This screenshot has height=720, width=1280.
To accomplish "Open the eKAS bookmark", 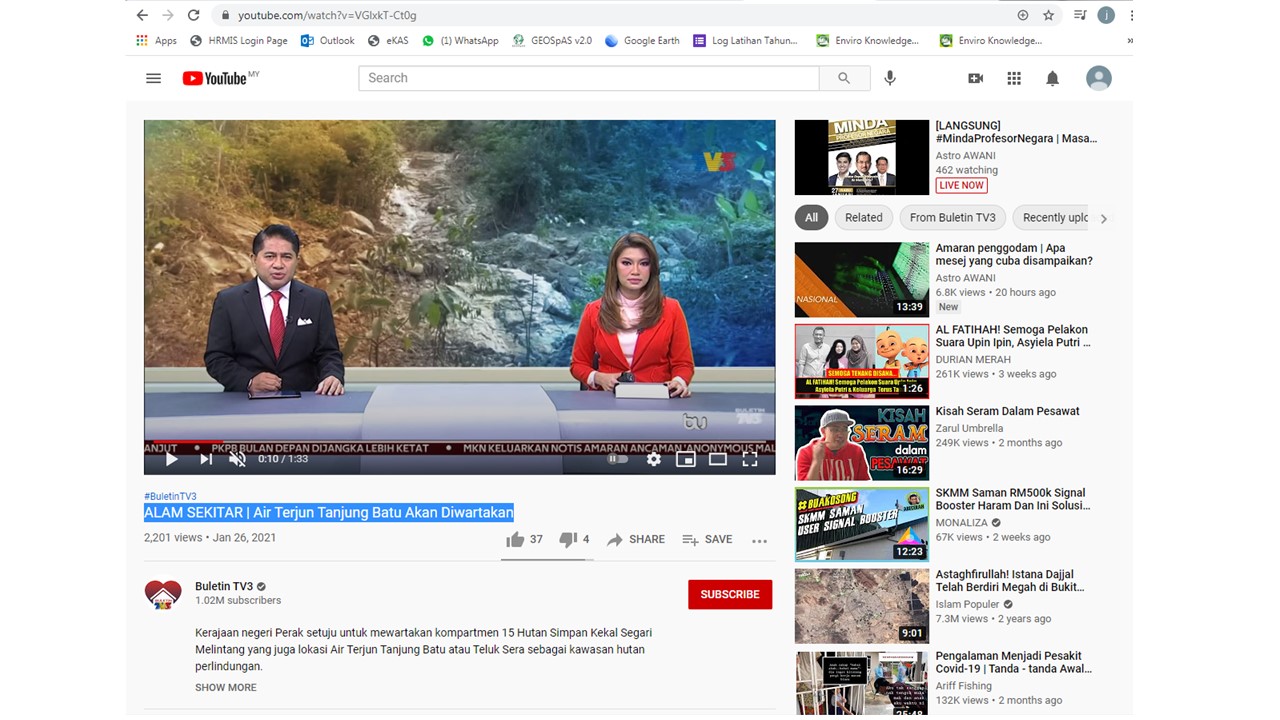I will (389, 41).
